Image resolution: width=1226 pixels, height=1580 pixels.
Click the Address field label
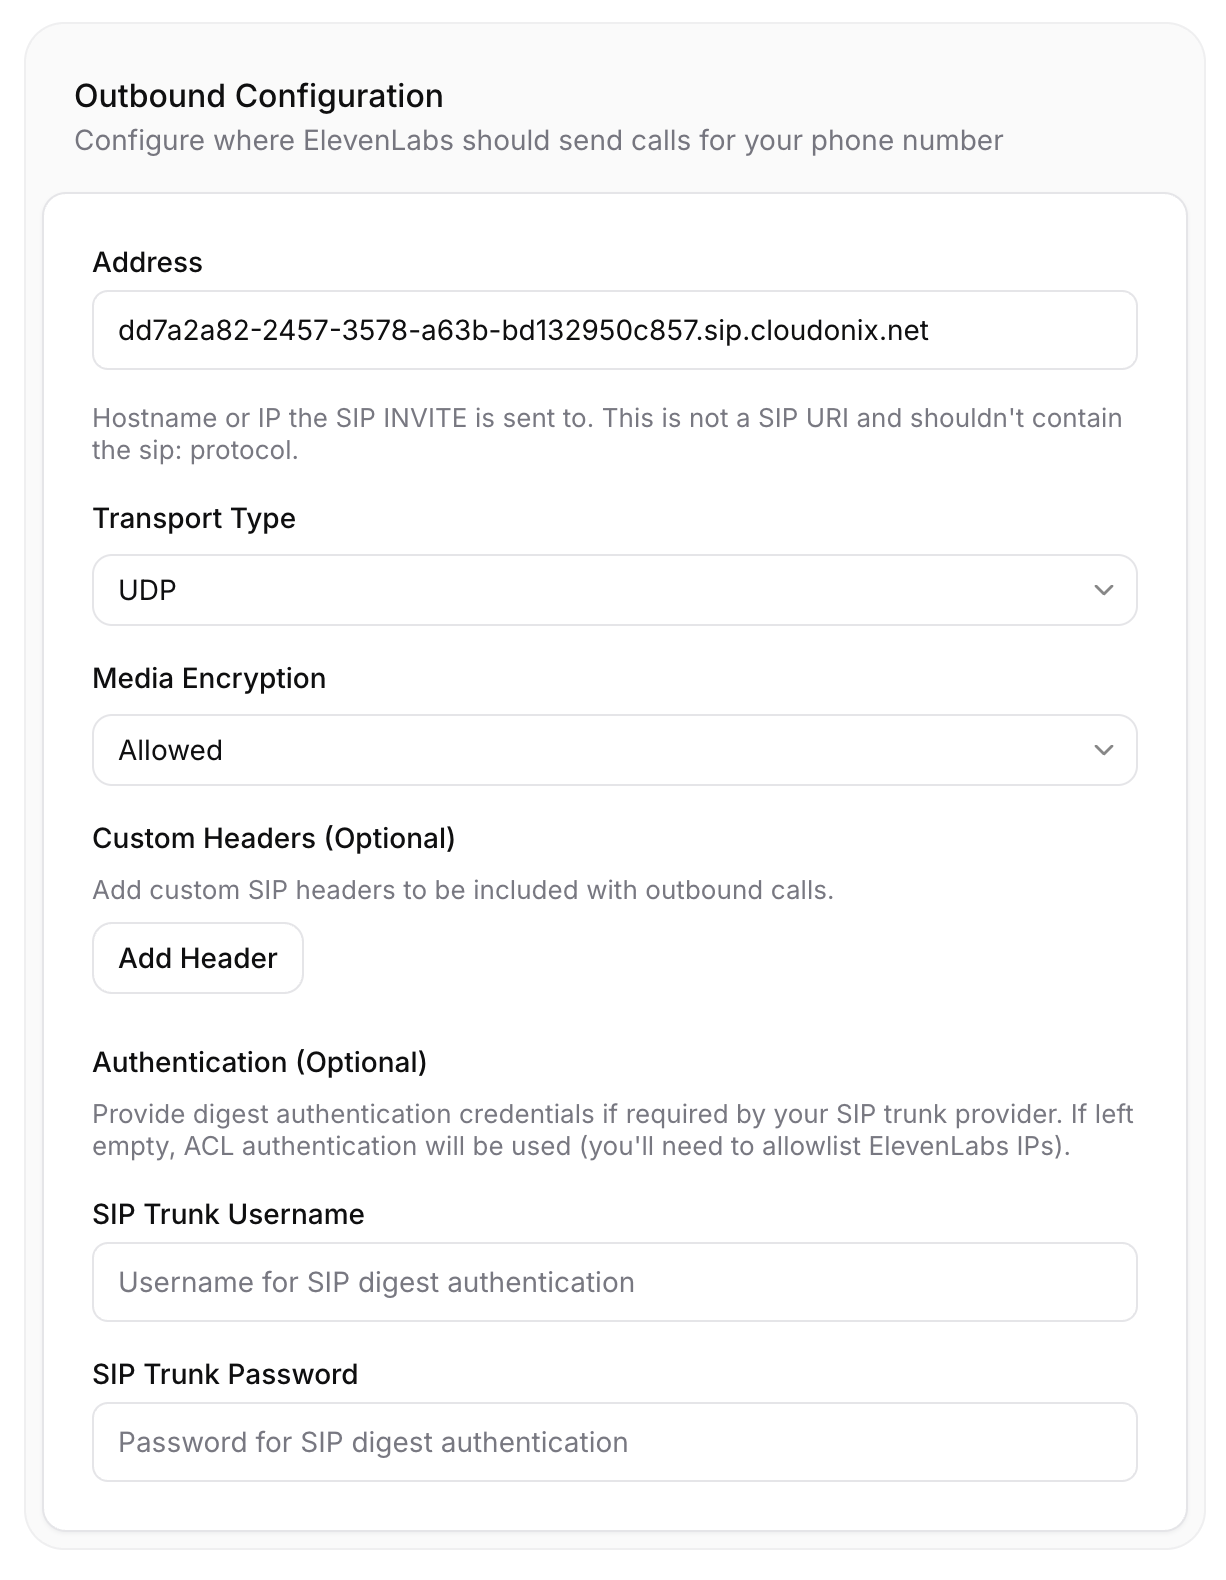(x=147, y=262)
